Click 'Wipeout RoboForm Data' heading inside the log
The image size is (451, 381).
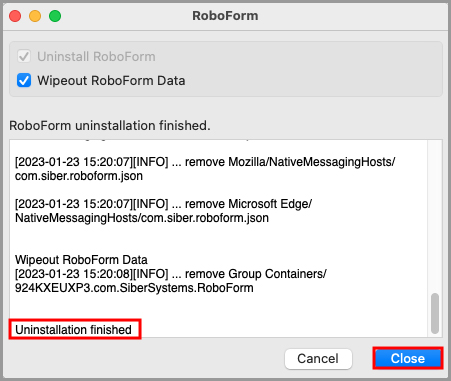click(x=81, y=260)
